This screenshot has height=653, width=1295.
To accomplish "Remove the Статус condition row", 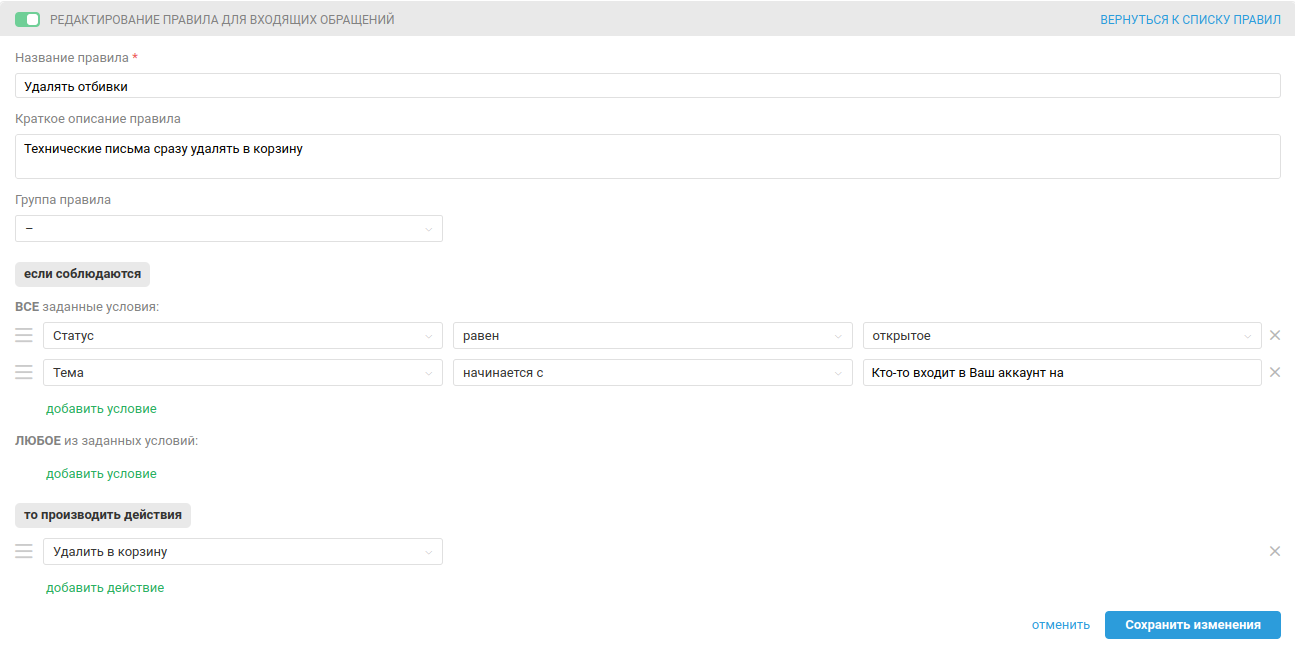I will click(1275, 335).
